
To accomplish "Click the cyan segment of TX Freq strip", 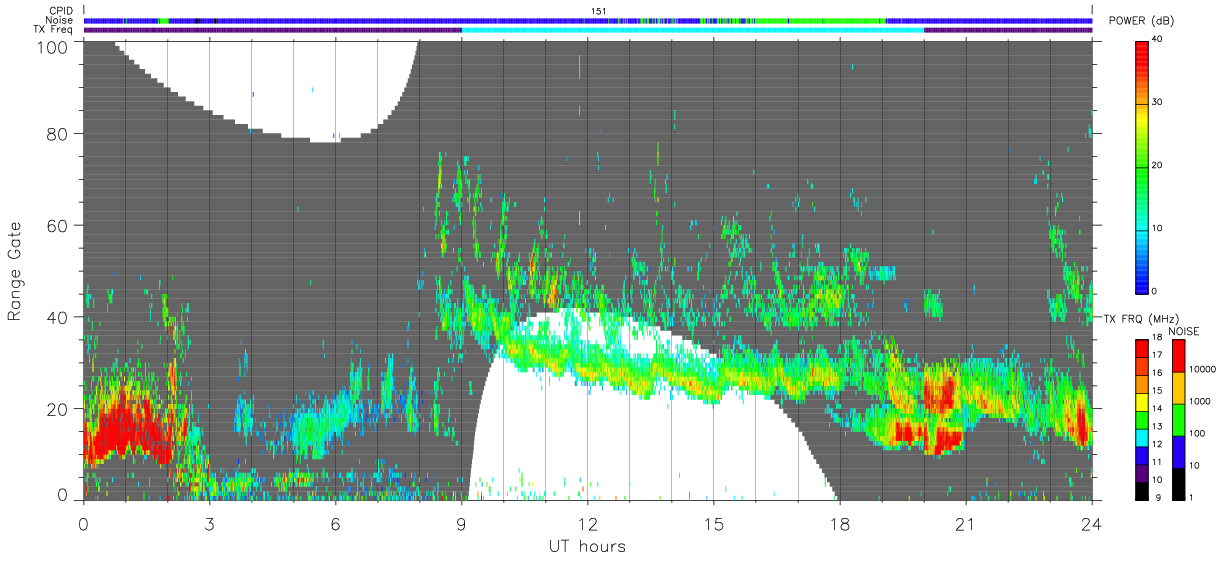I will [x=693, y=30].
